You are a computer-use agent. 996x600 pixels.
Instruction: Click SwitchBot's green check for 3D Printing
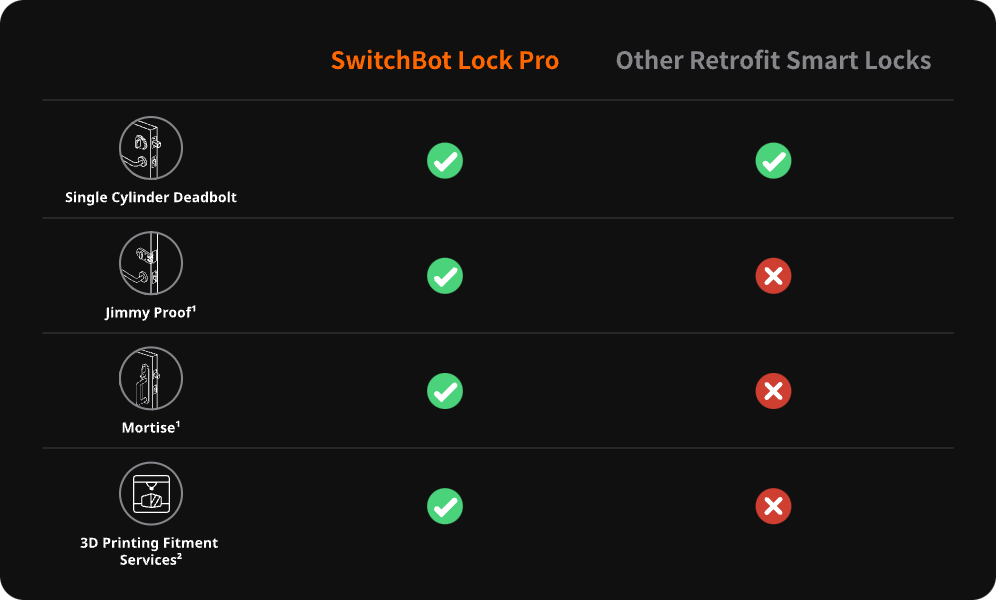(x=445, y=506)
